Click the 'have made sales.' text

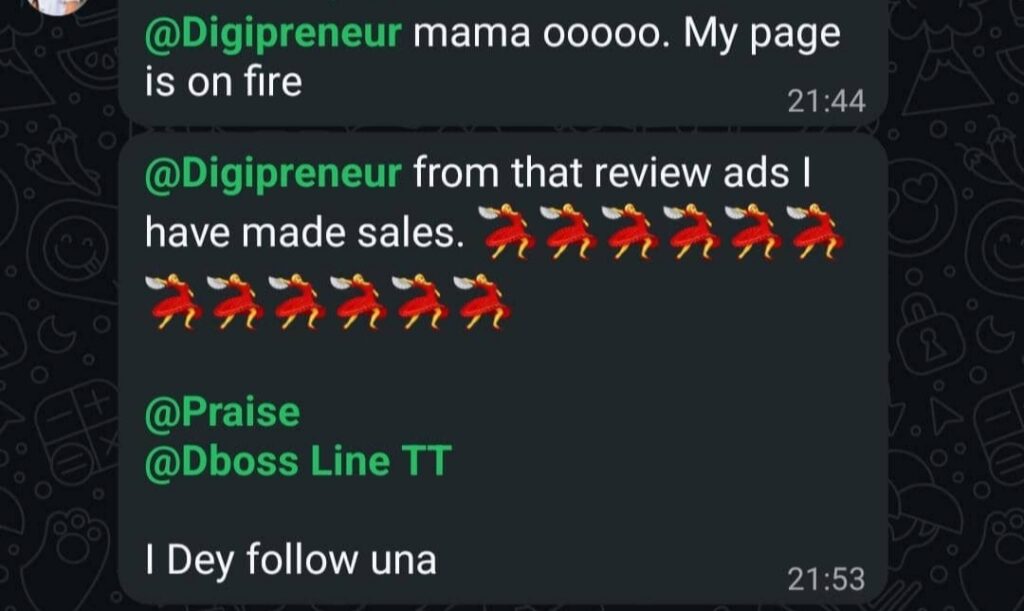[x=304, y=233]
